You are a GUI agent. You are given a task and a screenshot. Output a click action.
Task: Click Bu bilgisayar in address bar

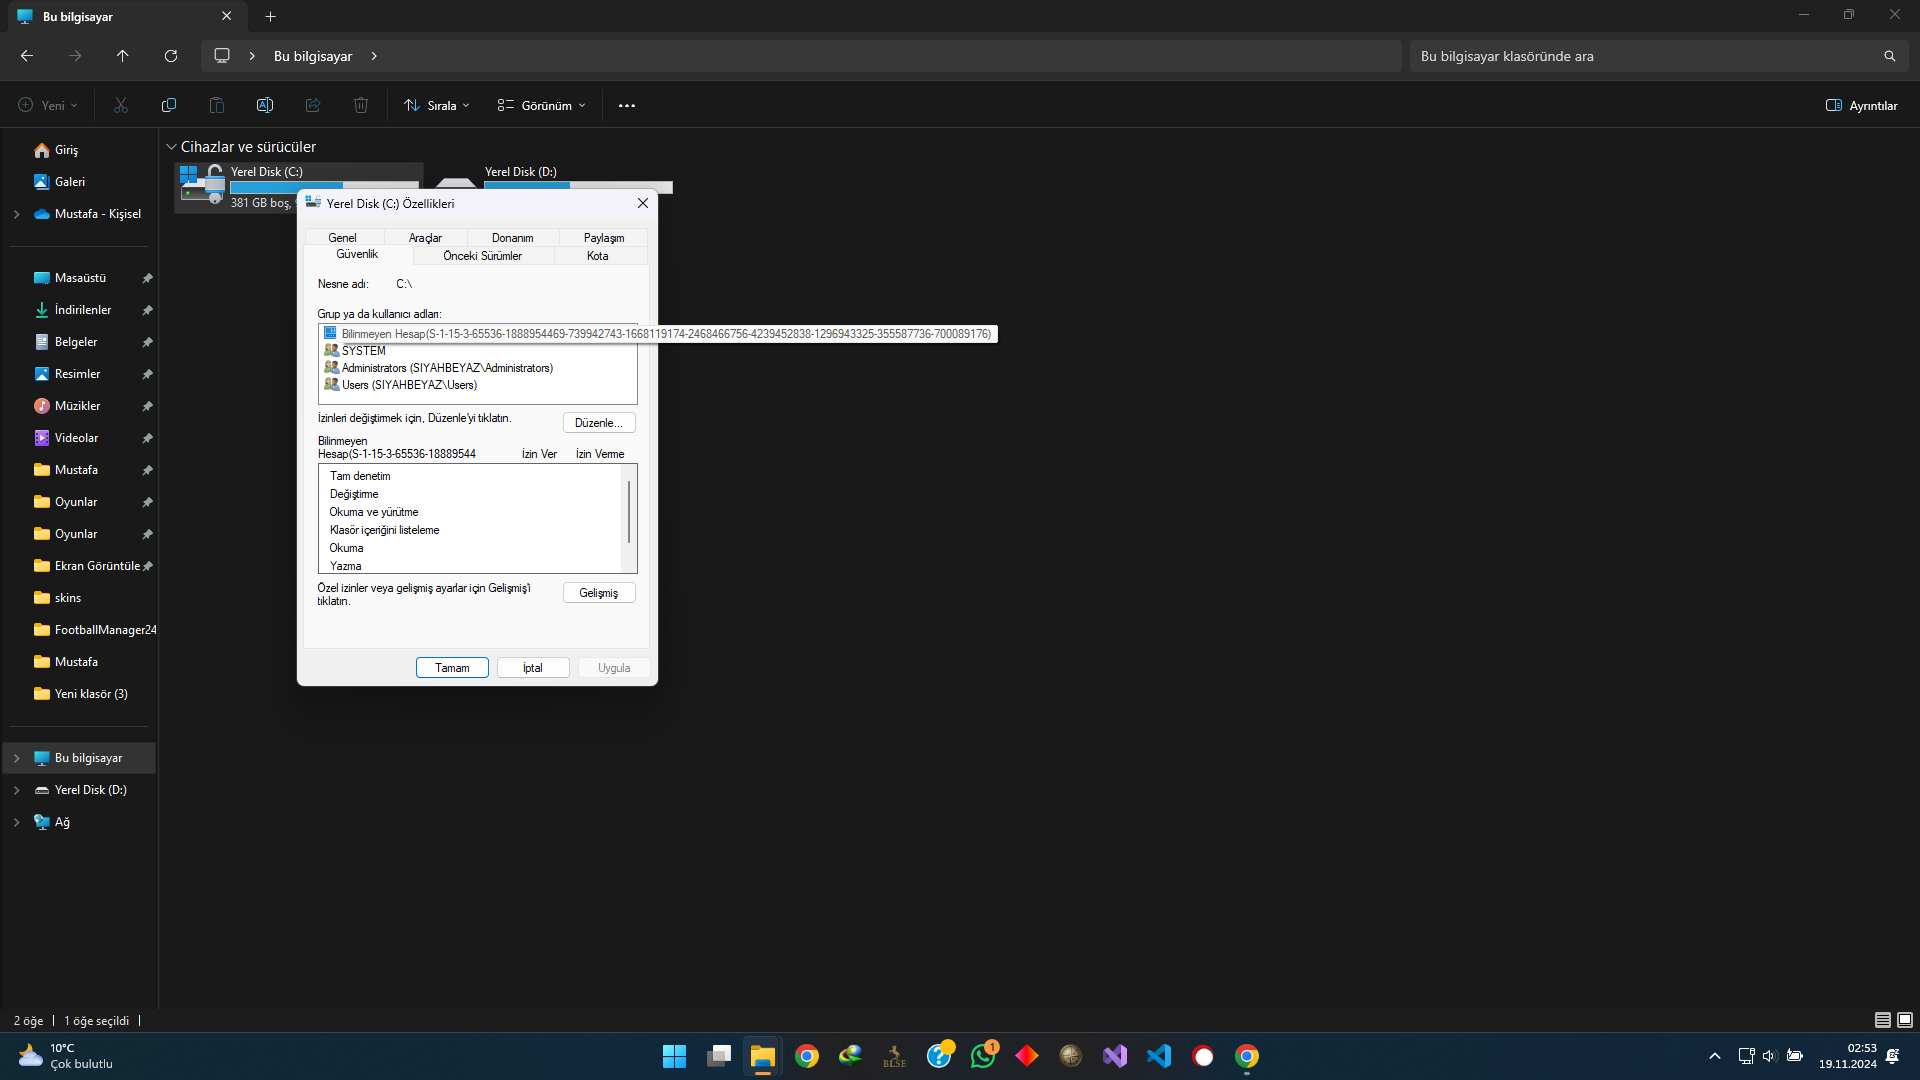313,56
